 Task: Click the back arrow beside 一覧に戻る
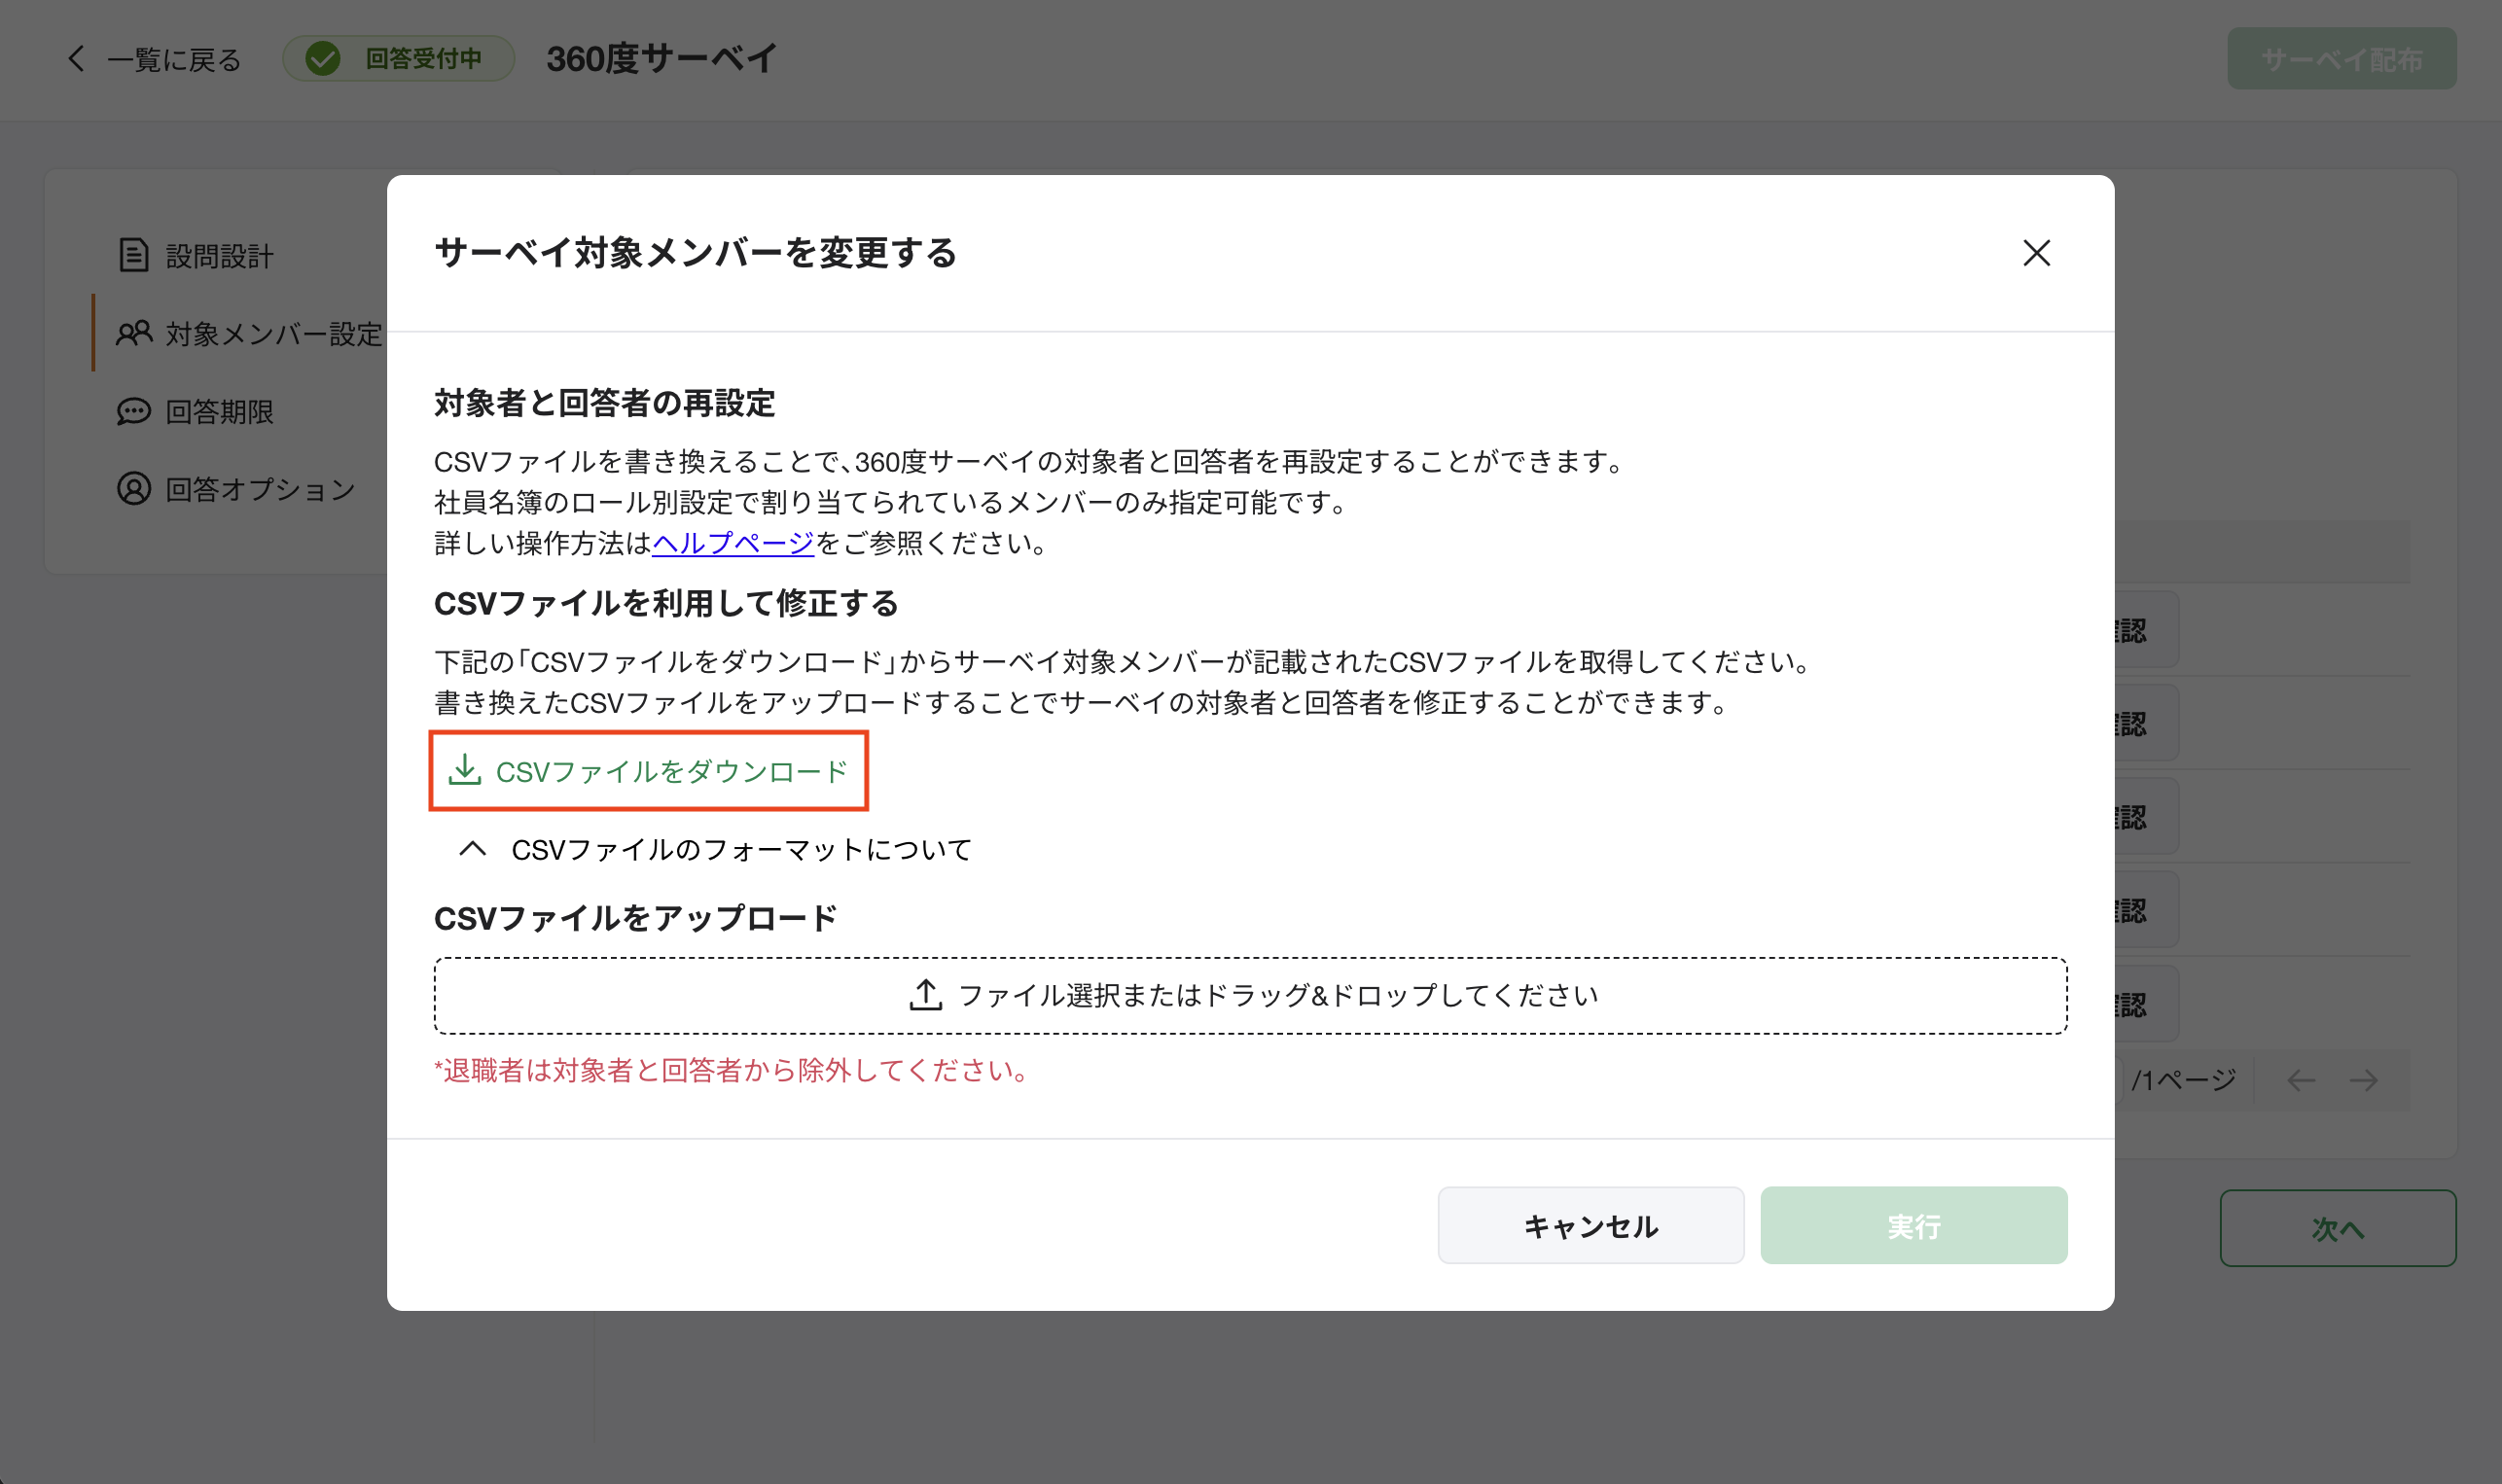[76, 59]
